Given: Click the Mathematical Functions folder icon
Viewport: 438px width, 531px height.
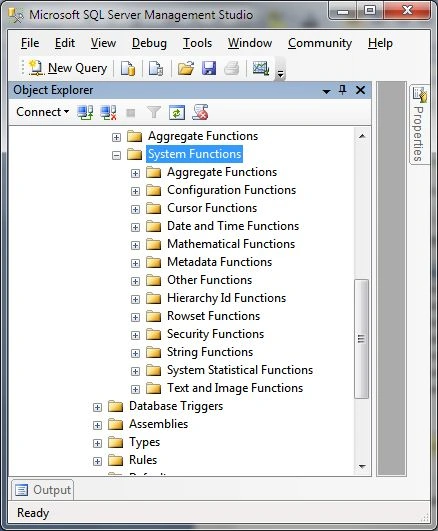Looking at the screenshot, I should click(153, 245).
